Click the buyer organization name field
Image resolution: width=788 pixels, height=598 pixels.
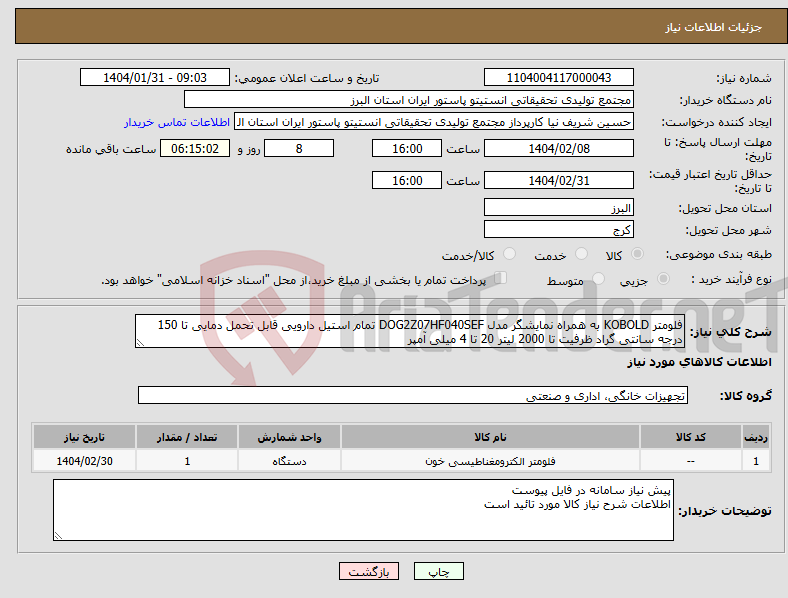click(409, 99)
